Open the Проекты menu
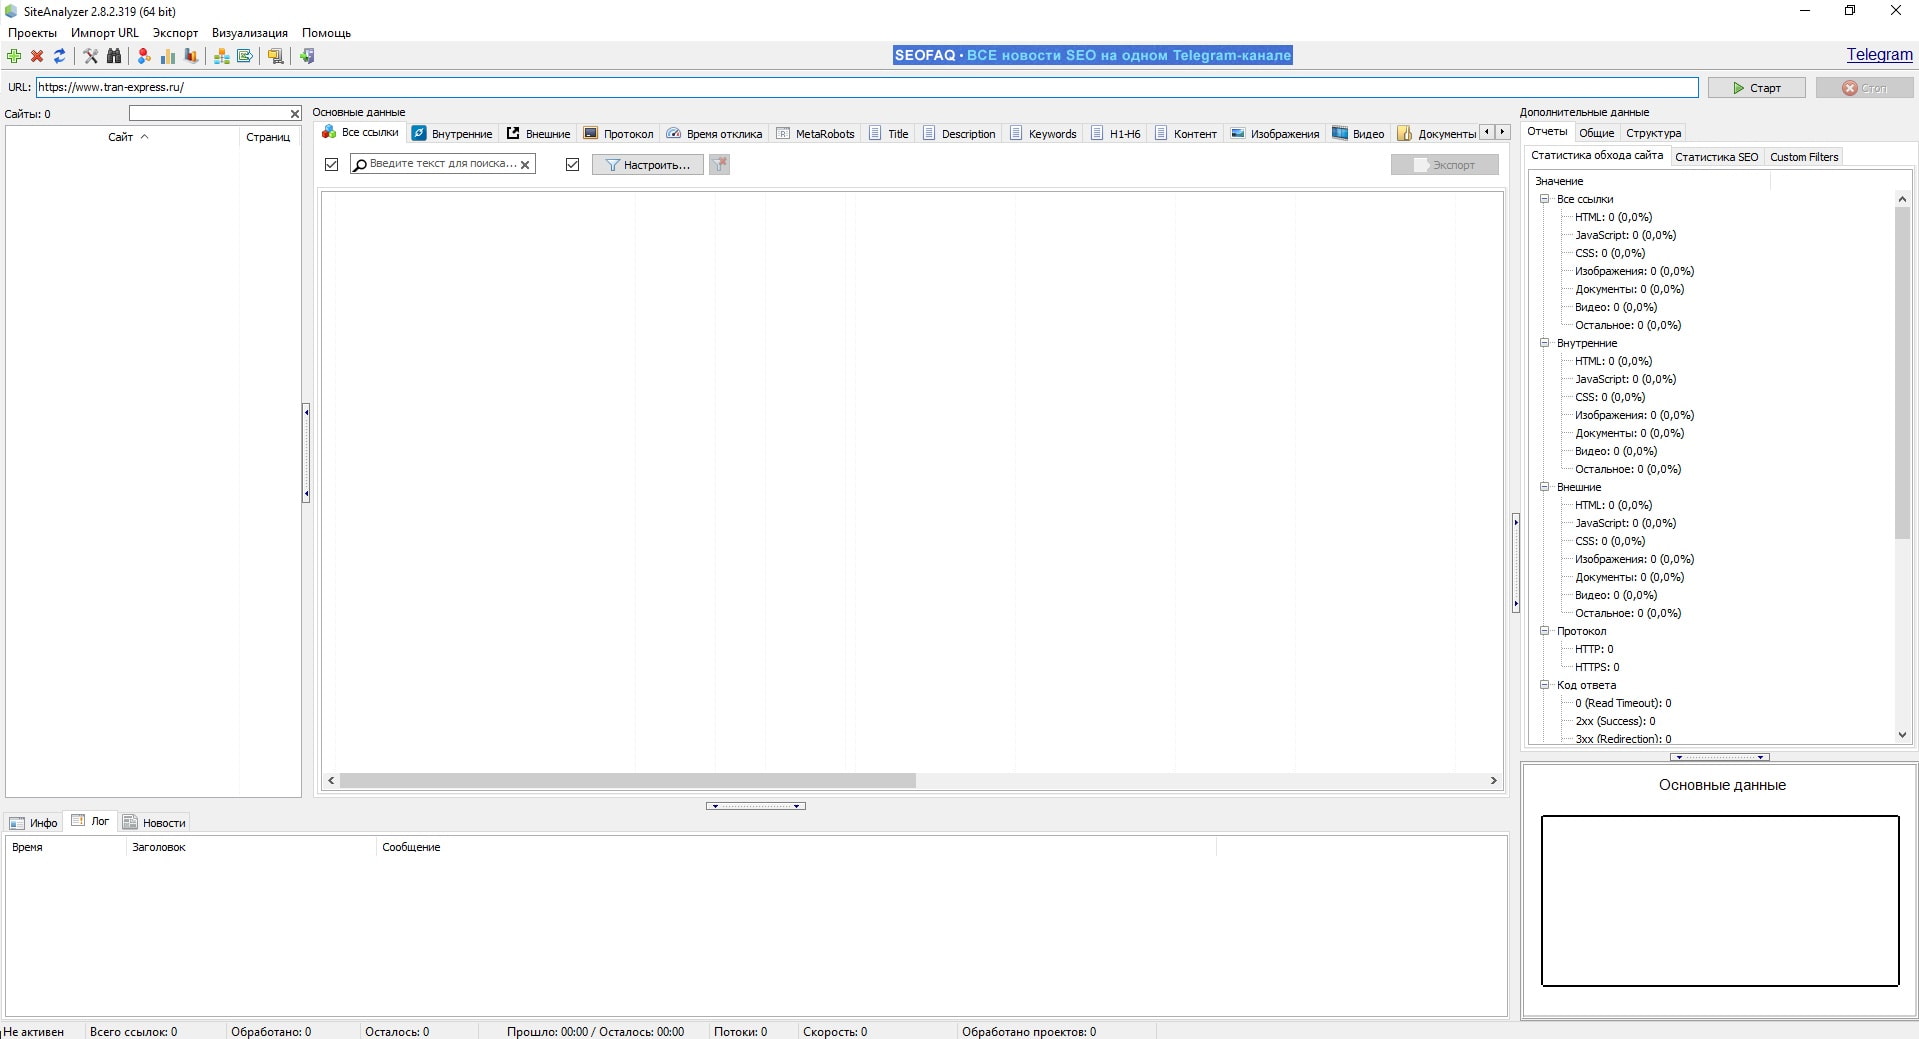Image resolution: width=1919 pixels, height=1039 pixels. [x=32, y=33]
